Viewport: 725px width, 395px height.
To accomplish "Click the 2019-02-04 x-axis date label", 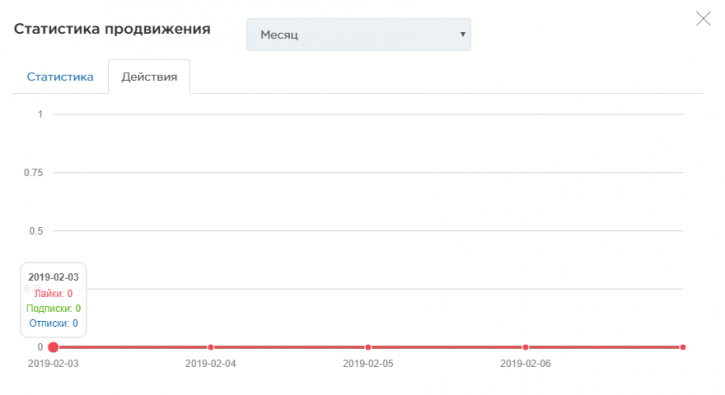I will coord(210,364).
